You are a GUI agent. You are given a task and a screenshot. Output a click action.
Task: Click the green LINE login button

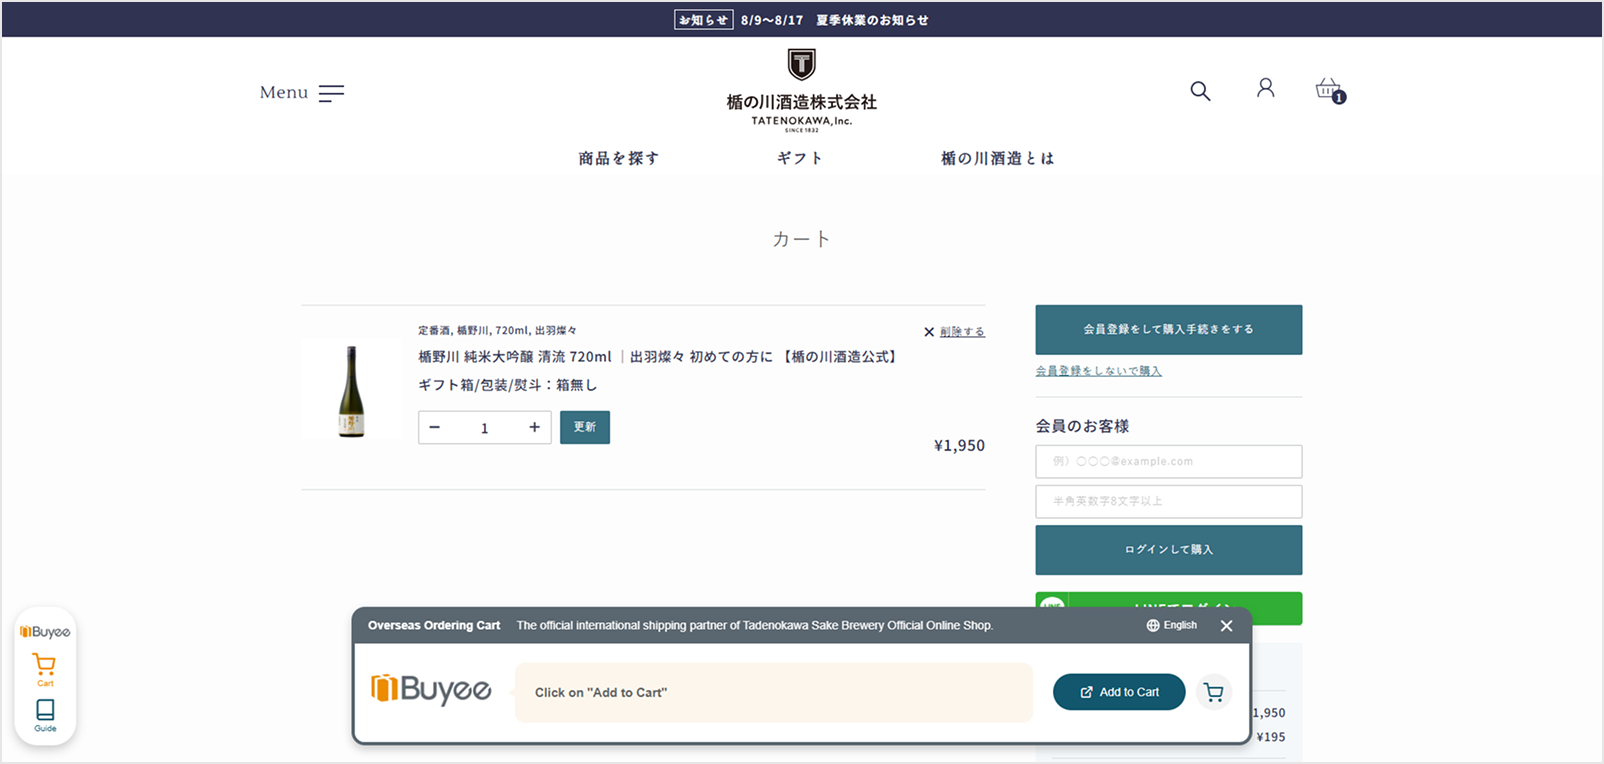pyautogui.click(x=1168, y=600)
